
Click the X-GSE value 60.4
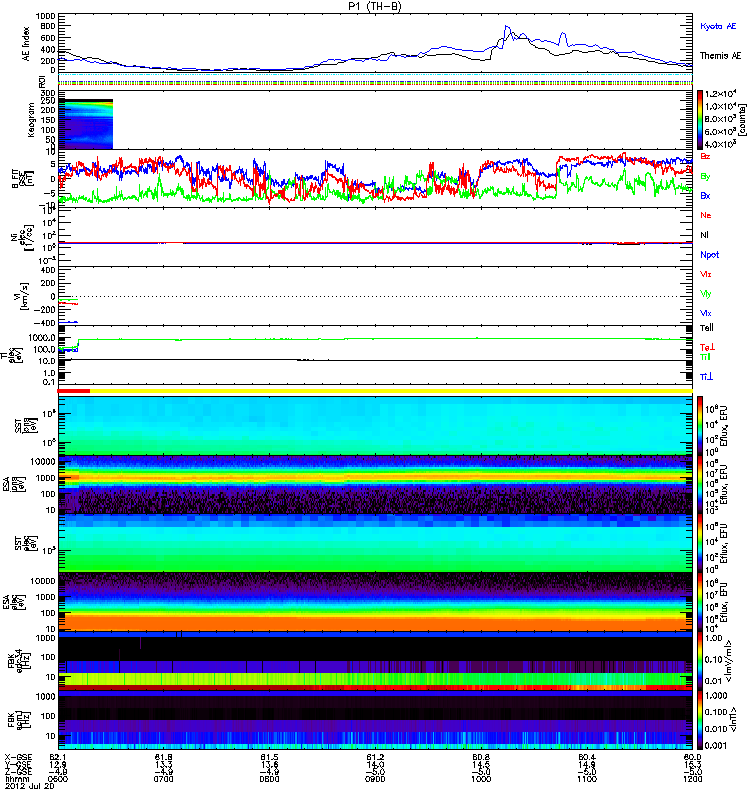point(587,757)
